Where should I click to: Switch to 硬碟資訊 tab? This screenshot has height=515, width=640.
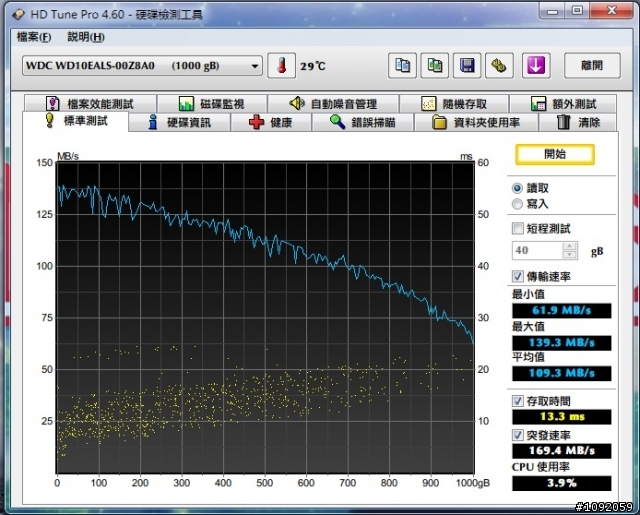pyautogui.click(x=180, y=122)
